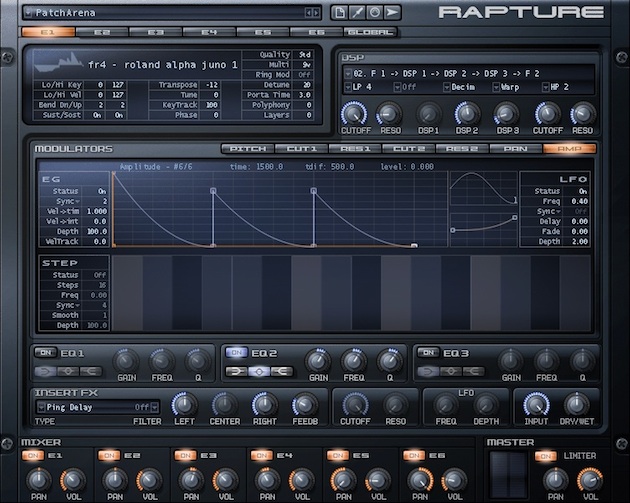The height and width of the screenshot is (503, 630).
Task: Toggle mixer E6 ON button
Action: tap(414, 456)
